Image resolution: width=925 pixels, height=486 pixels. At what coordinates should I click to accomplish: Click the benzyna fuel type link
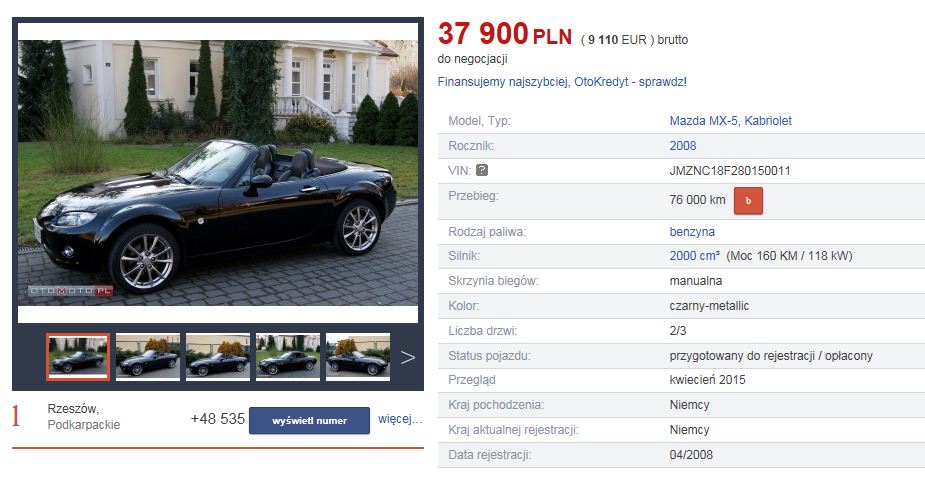pos(692,232)
